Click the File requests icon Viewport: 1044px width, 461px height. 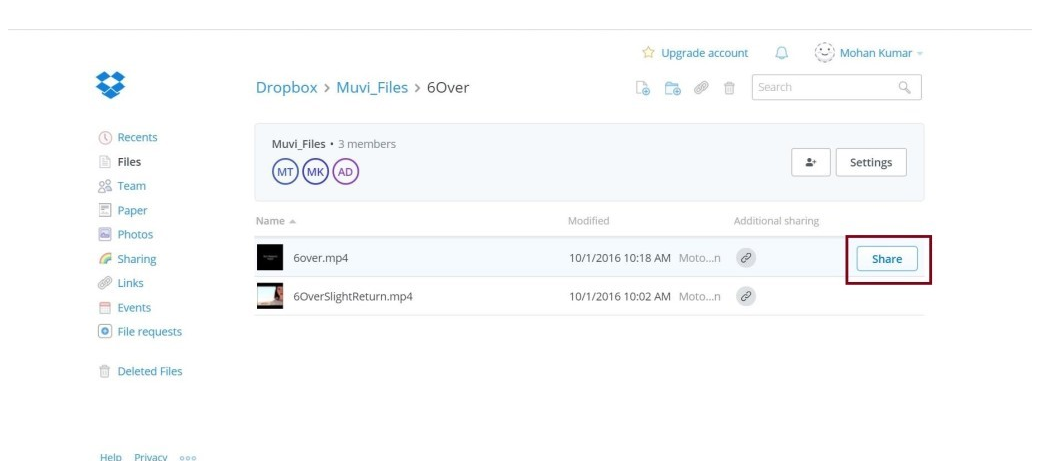[105, 331]
